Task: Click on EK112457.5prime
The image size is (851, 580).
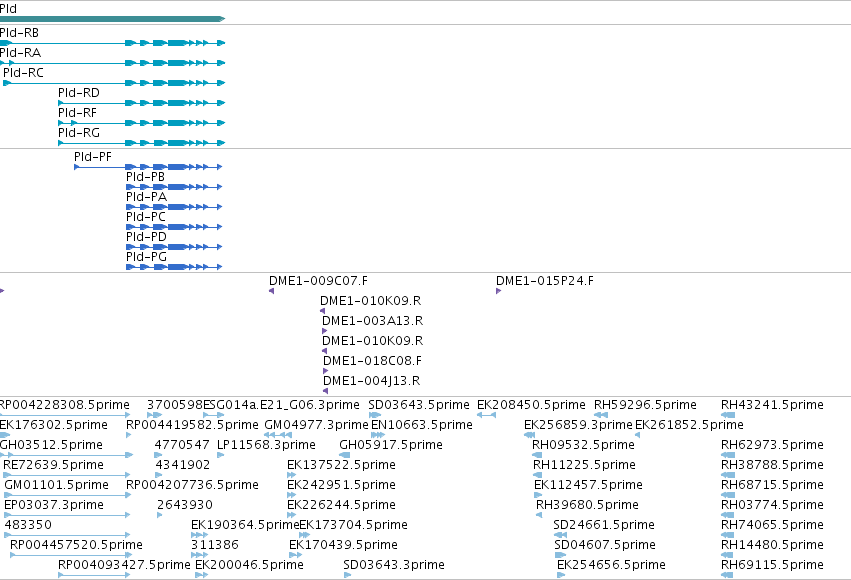Action: point(588,486)
